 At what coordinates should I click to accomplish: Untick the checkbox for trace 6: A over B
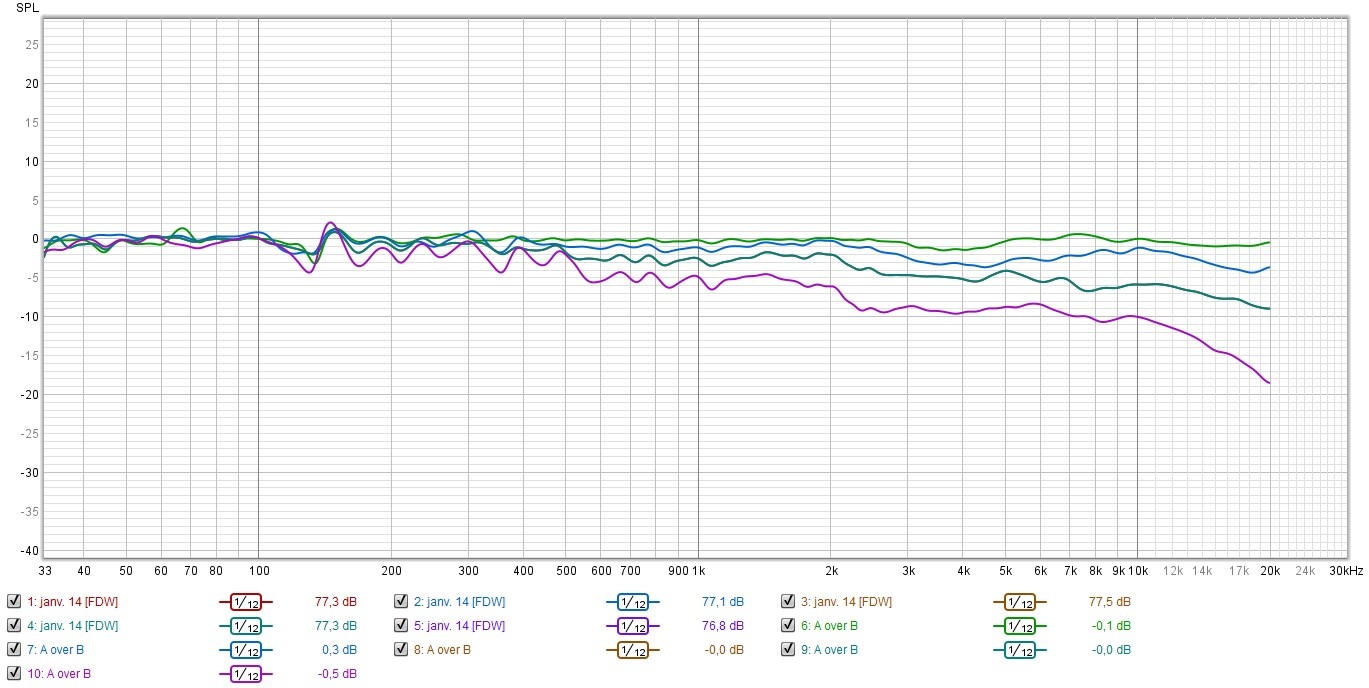coord(788,626)
